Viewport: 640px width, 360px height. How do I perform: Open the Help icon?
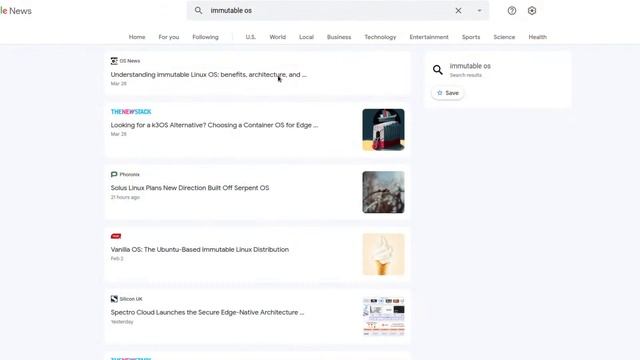click(512, 11)
